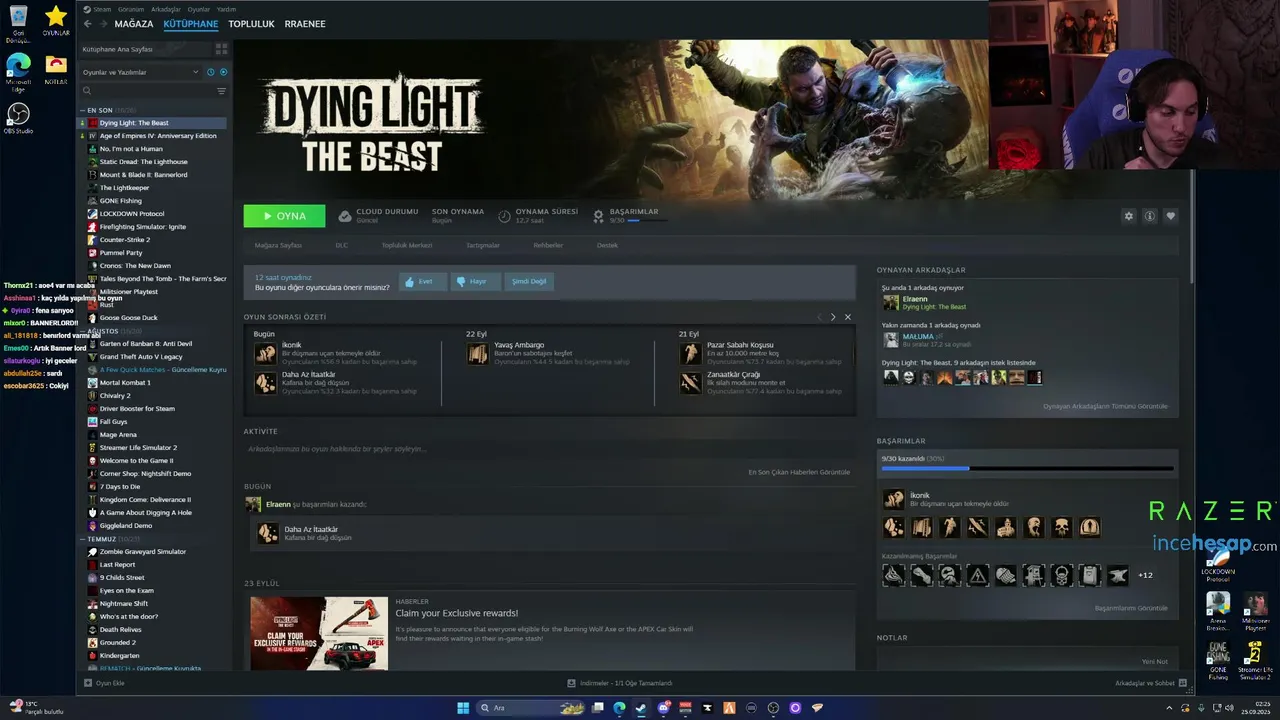Navigate forward with the right arrow

point(103,24)
